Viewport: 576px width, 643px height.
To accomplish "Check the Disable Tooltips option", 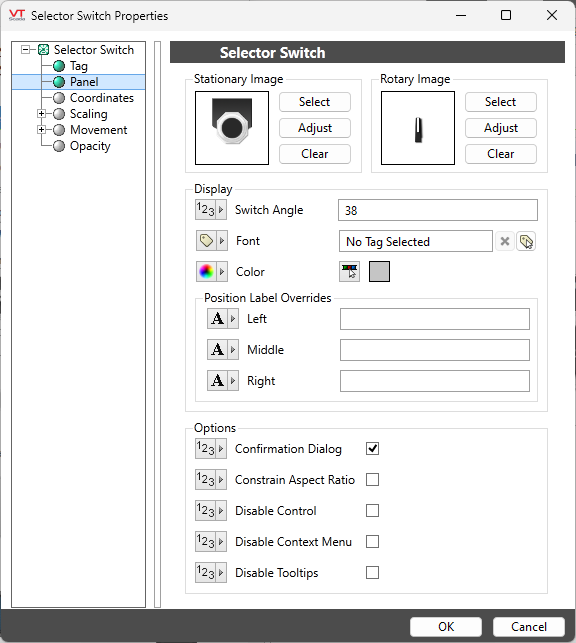I will (372, 572).
